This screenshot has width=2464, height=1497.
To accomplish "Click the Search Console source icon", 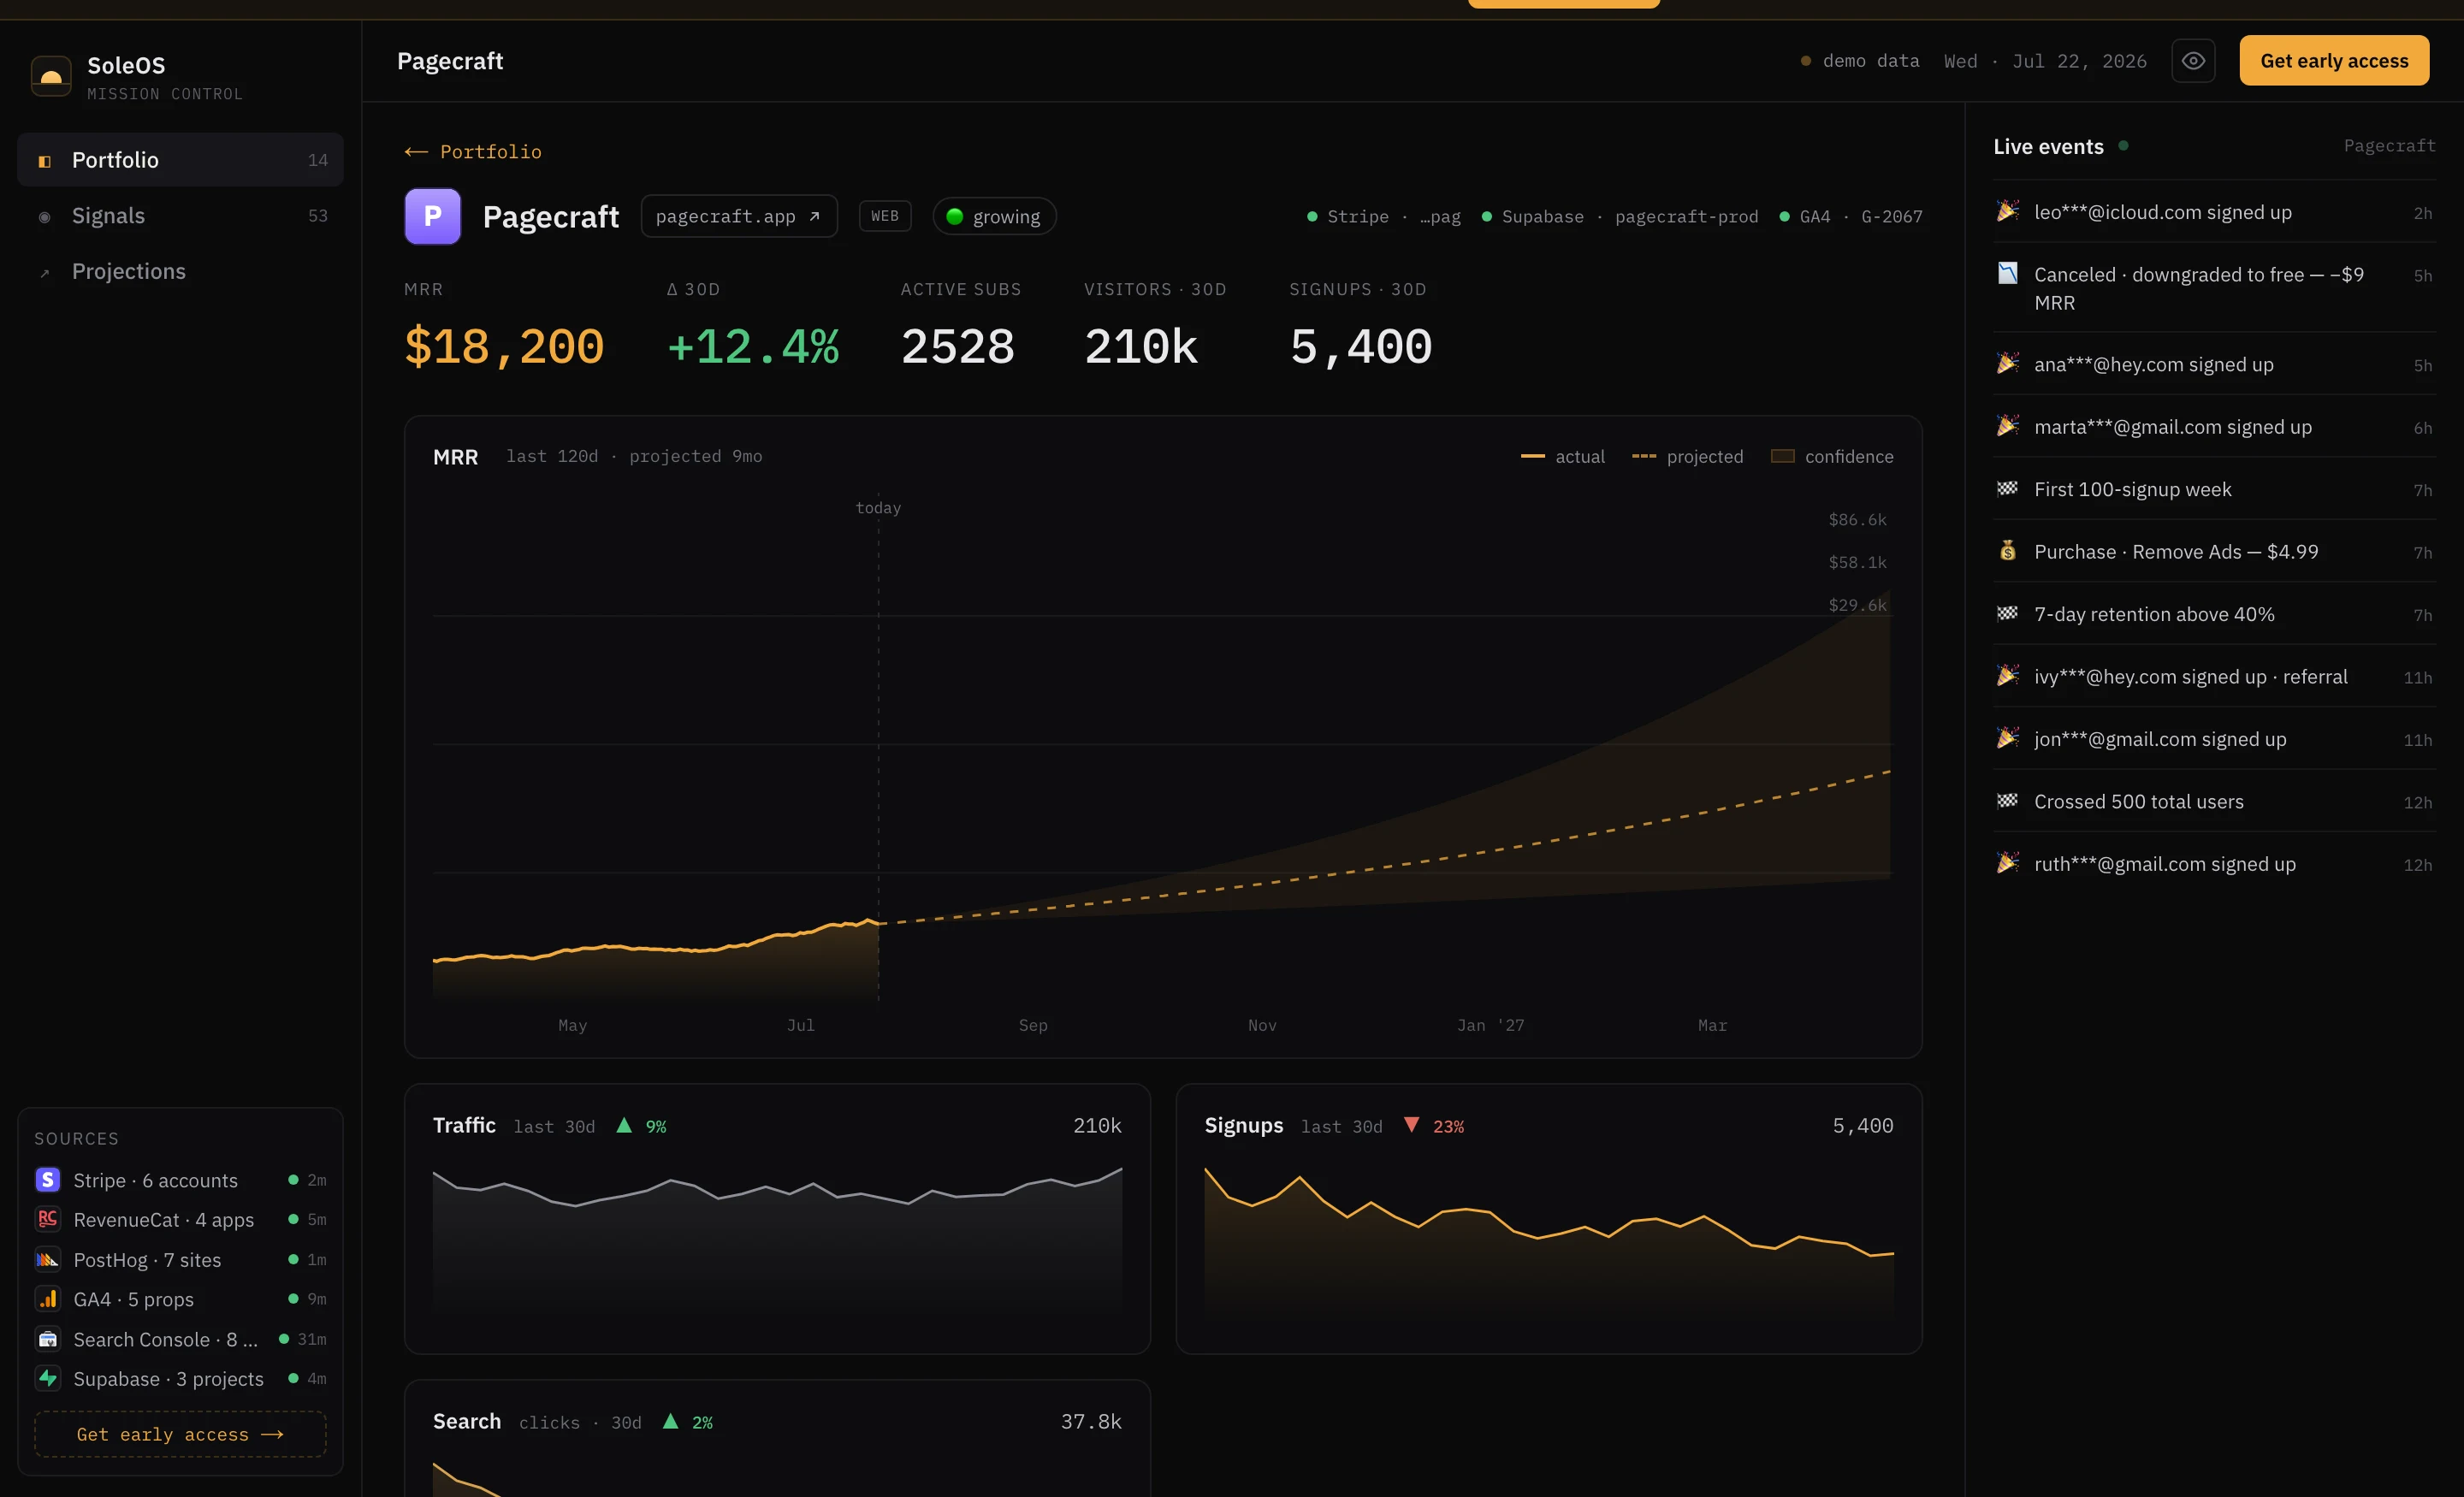I will pos(48,1339).
